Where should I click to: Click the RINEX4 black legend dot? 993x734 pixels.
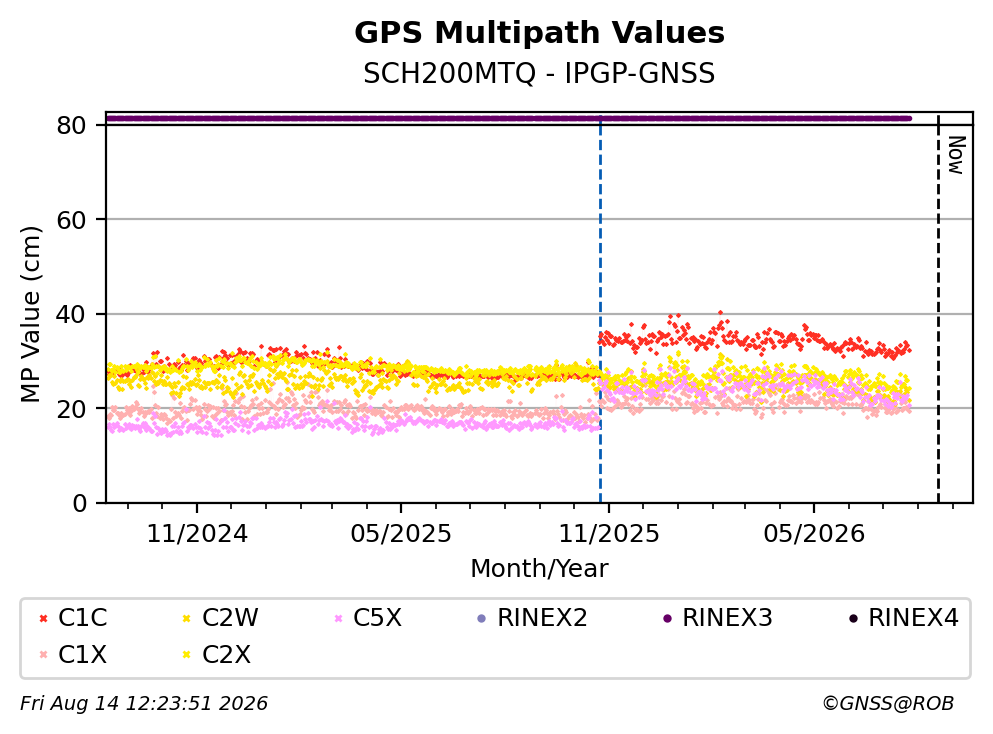click(x=853, y=618)
